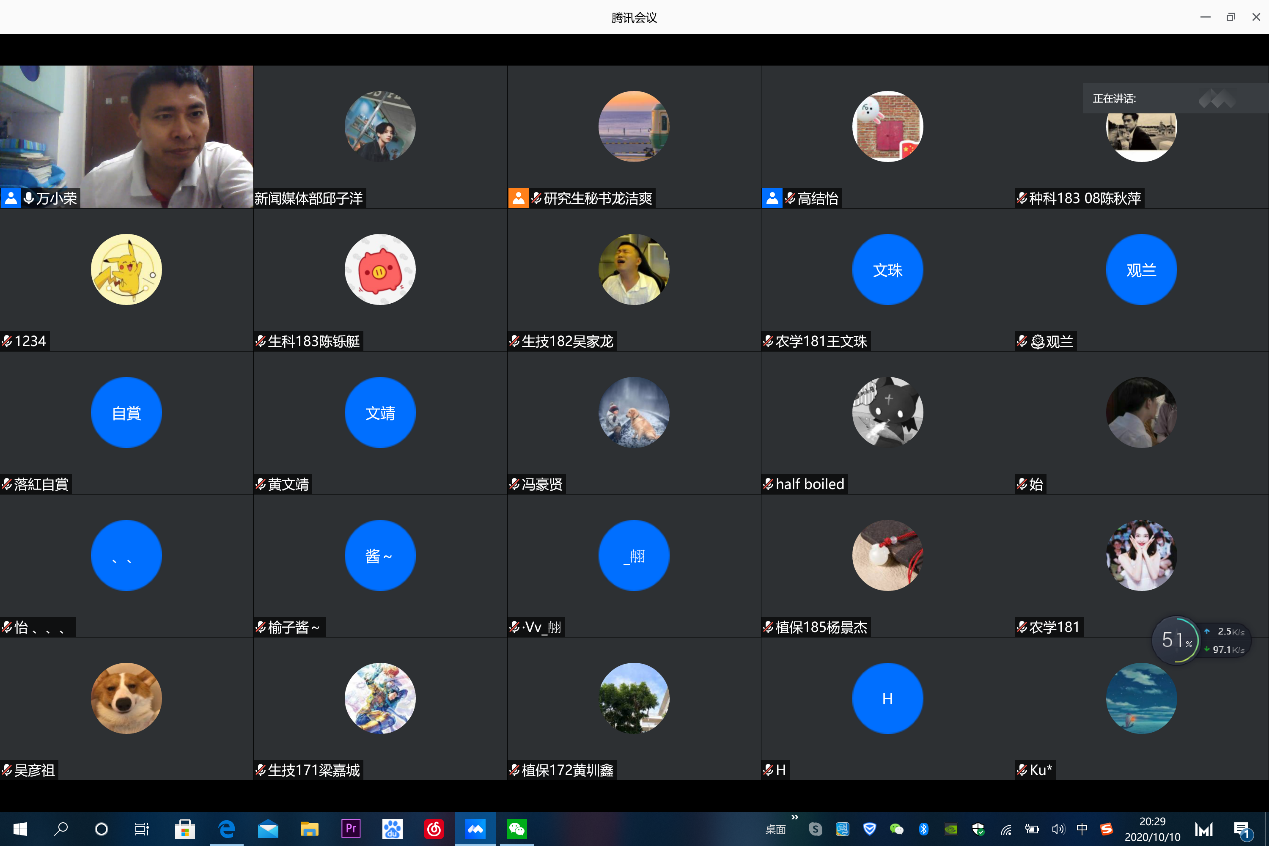Open NetEase Cloud Music taskbar icon

click(x=433, y=829)
